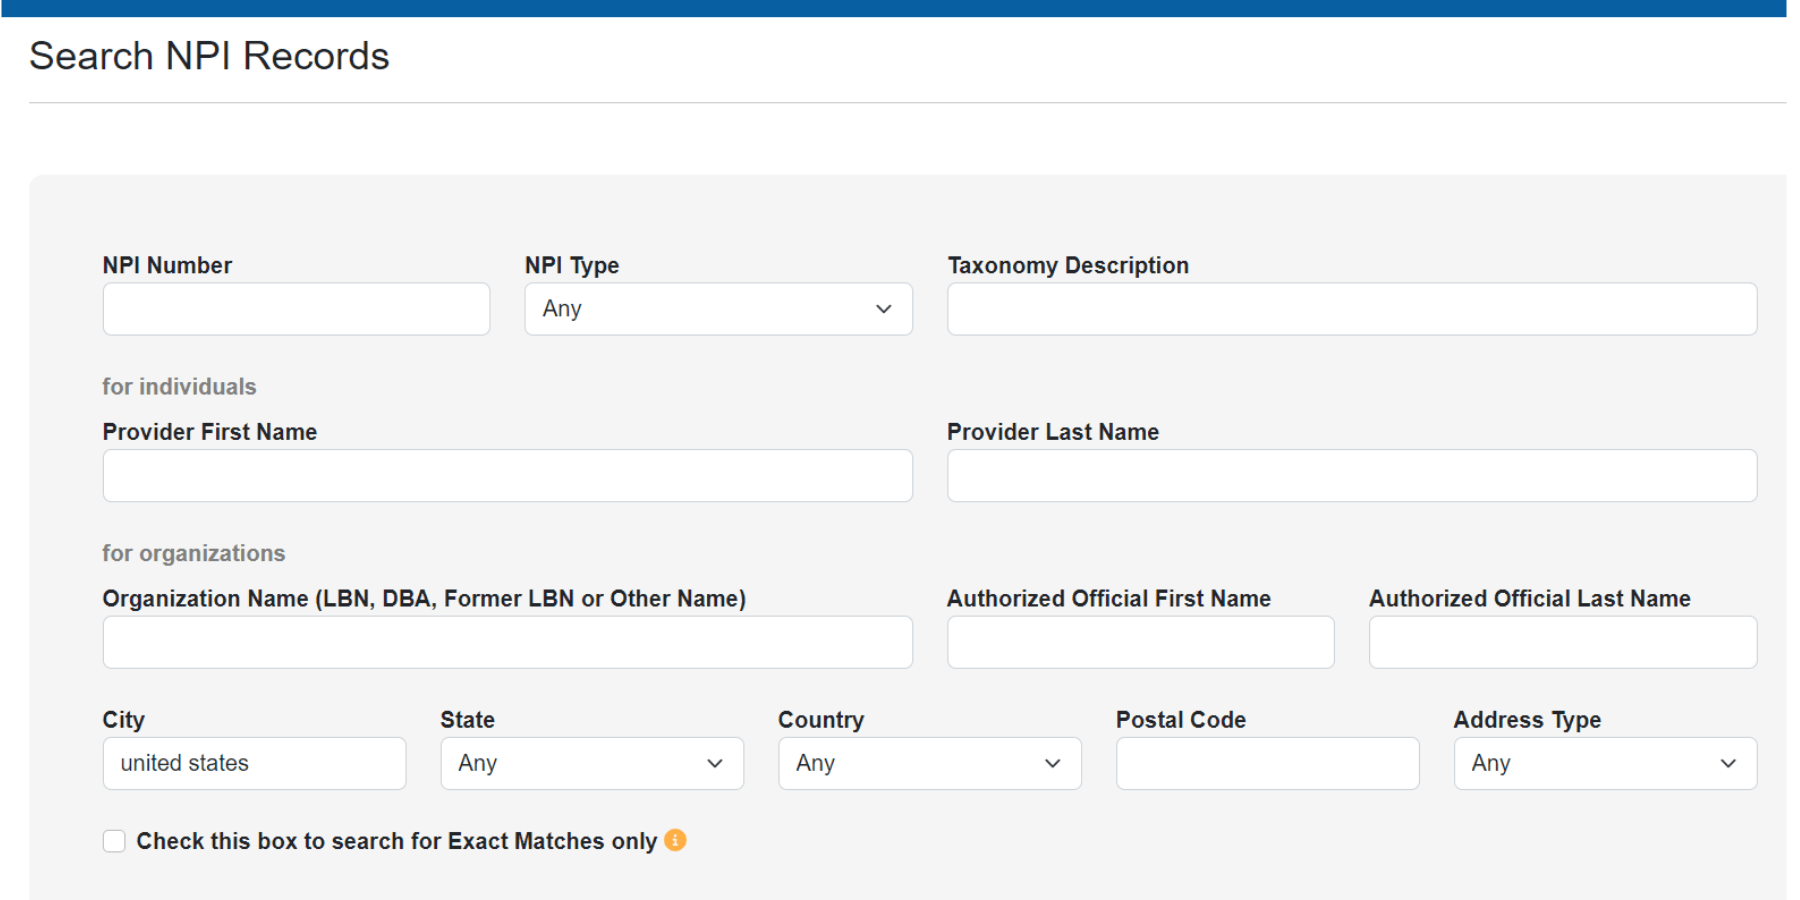Expand the Address Type dropdown
This screenshot has width=1800, height=900.
1604,763
